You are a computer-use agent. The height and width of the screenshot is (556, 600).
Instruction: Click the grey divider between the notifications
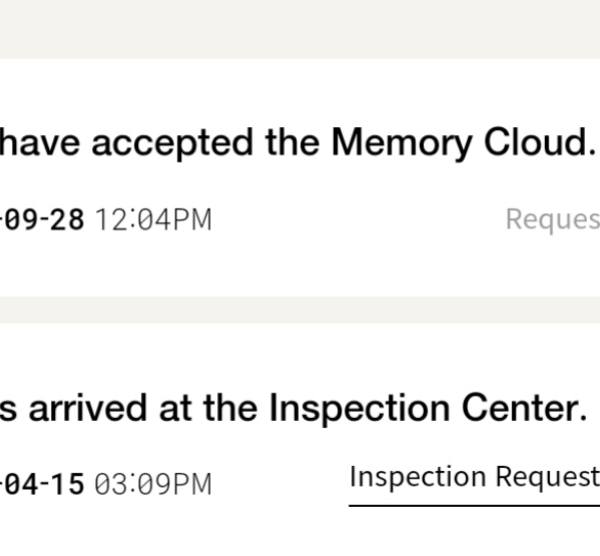(300, 309)
